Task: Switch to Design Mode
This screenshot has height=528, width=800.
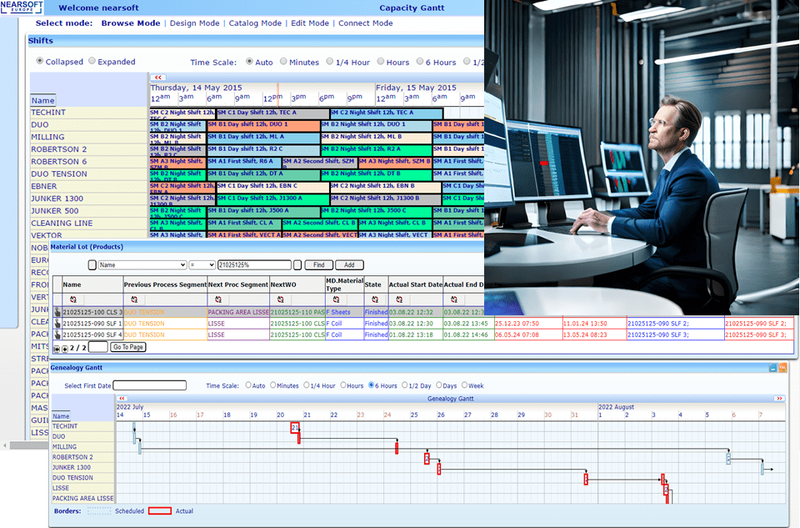Action: 194,23
